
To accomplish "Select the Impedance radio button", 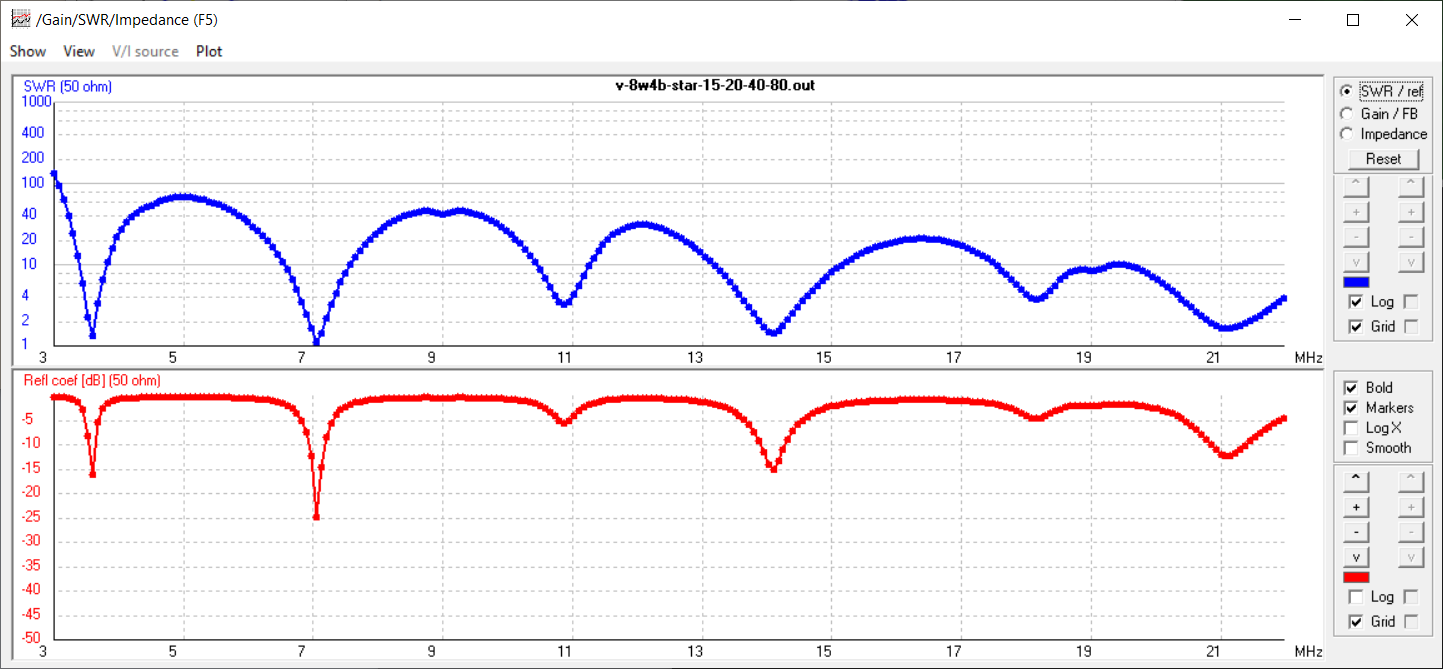I will pyautogui.click(x=1346, y=134).
